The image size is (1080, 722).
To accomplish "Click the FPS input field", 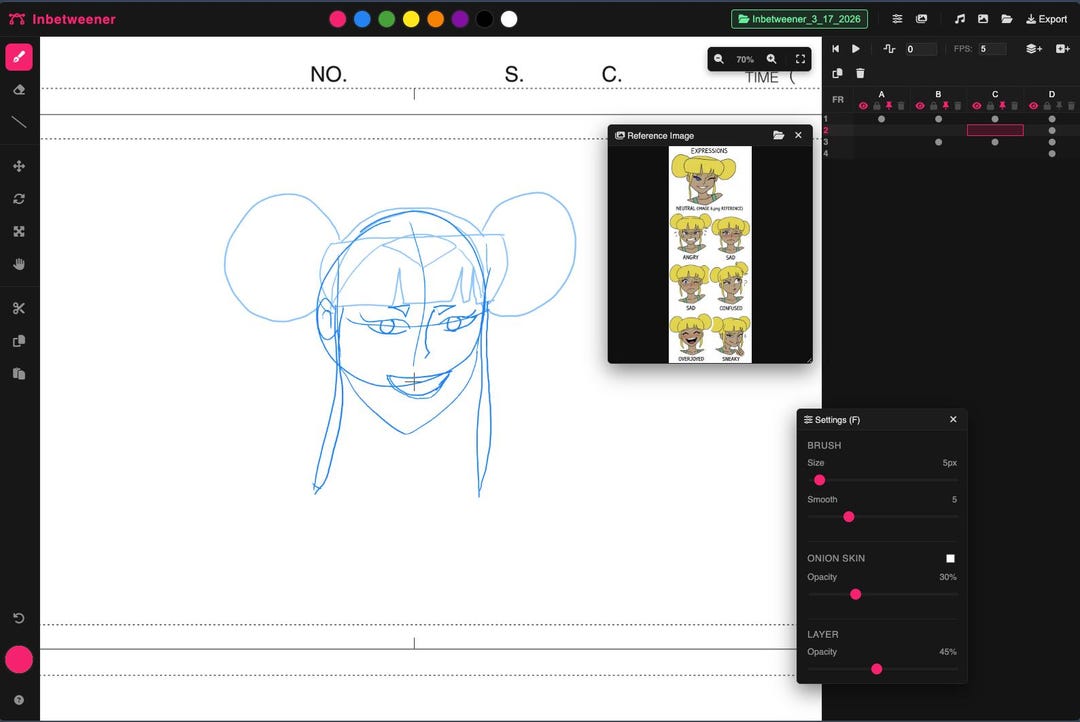I will (993, 49).
